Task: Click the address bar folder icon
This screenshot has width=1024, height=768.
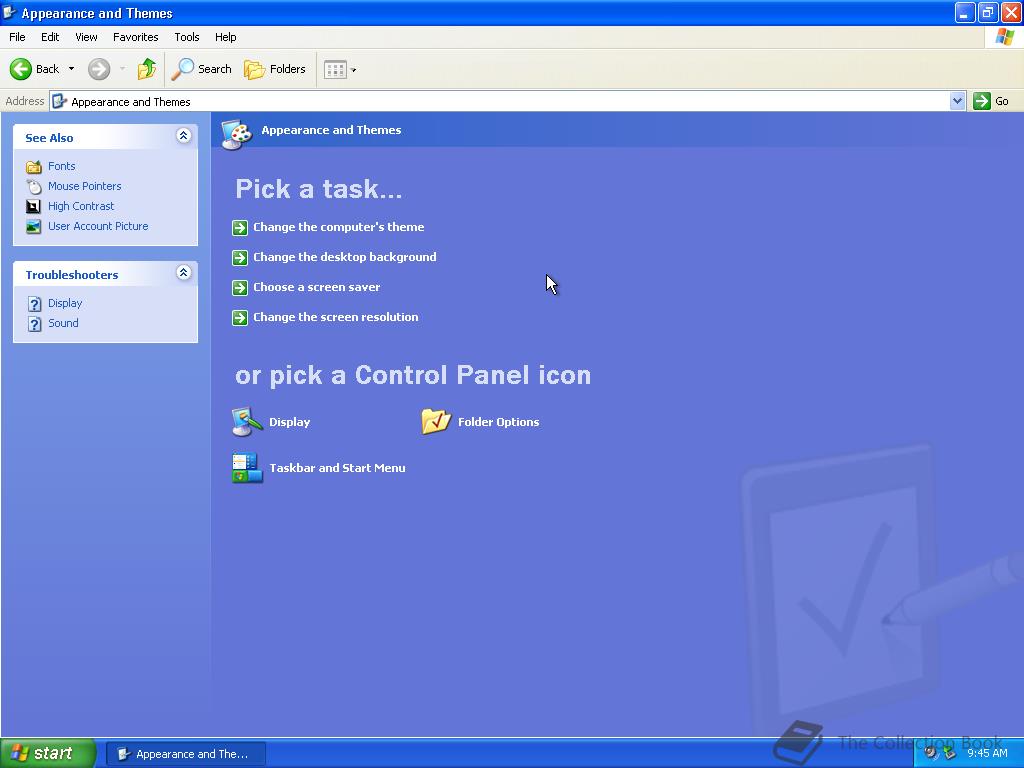Action: coord(59,101)
